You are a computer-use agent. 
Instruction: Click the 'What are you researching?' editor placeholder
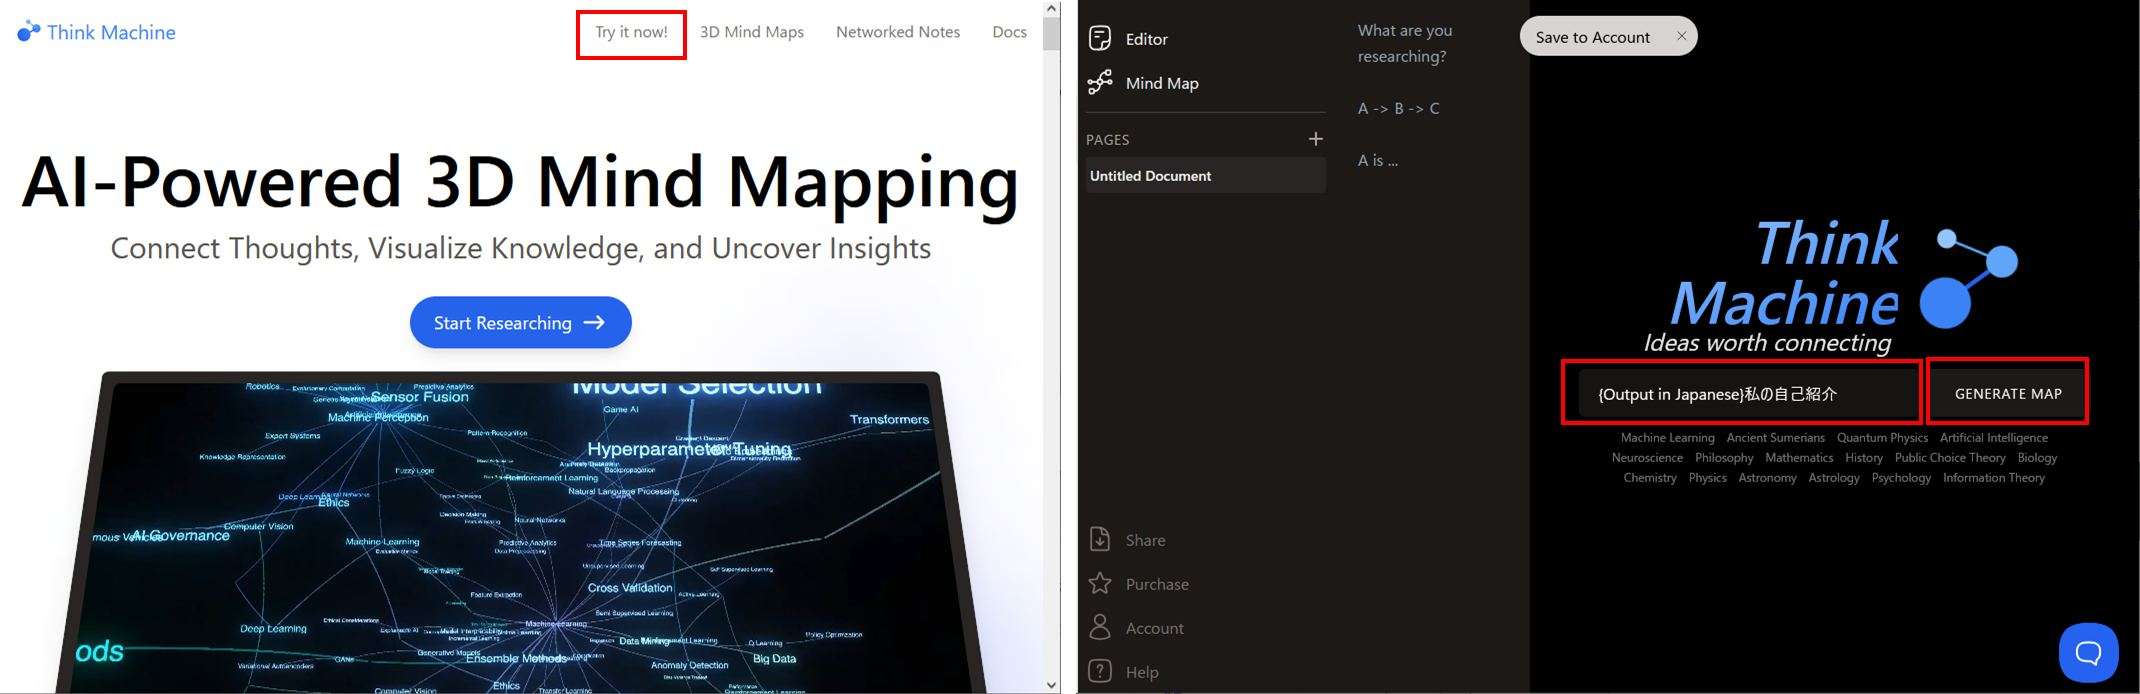pos(1405,43)
